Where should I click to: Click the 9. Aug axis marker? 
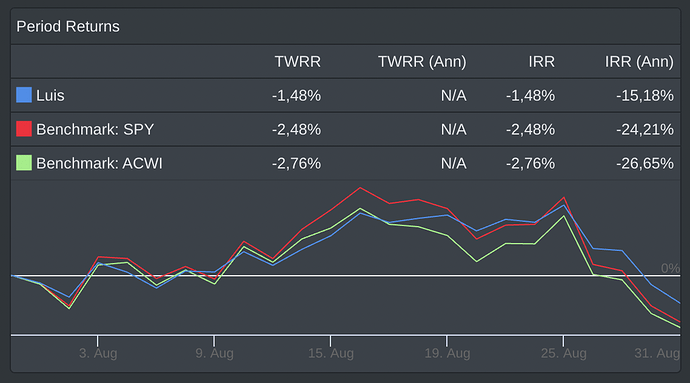pos(214,353)
